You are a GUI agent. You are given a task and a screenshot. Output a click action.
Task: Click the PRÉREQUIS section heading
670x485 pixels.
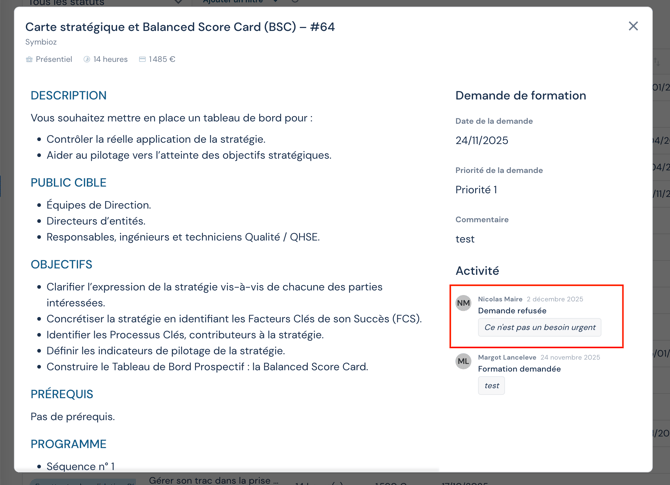click(x=62, y=394)
